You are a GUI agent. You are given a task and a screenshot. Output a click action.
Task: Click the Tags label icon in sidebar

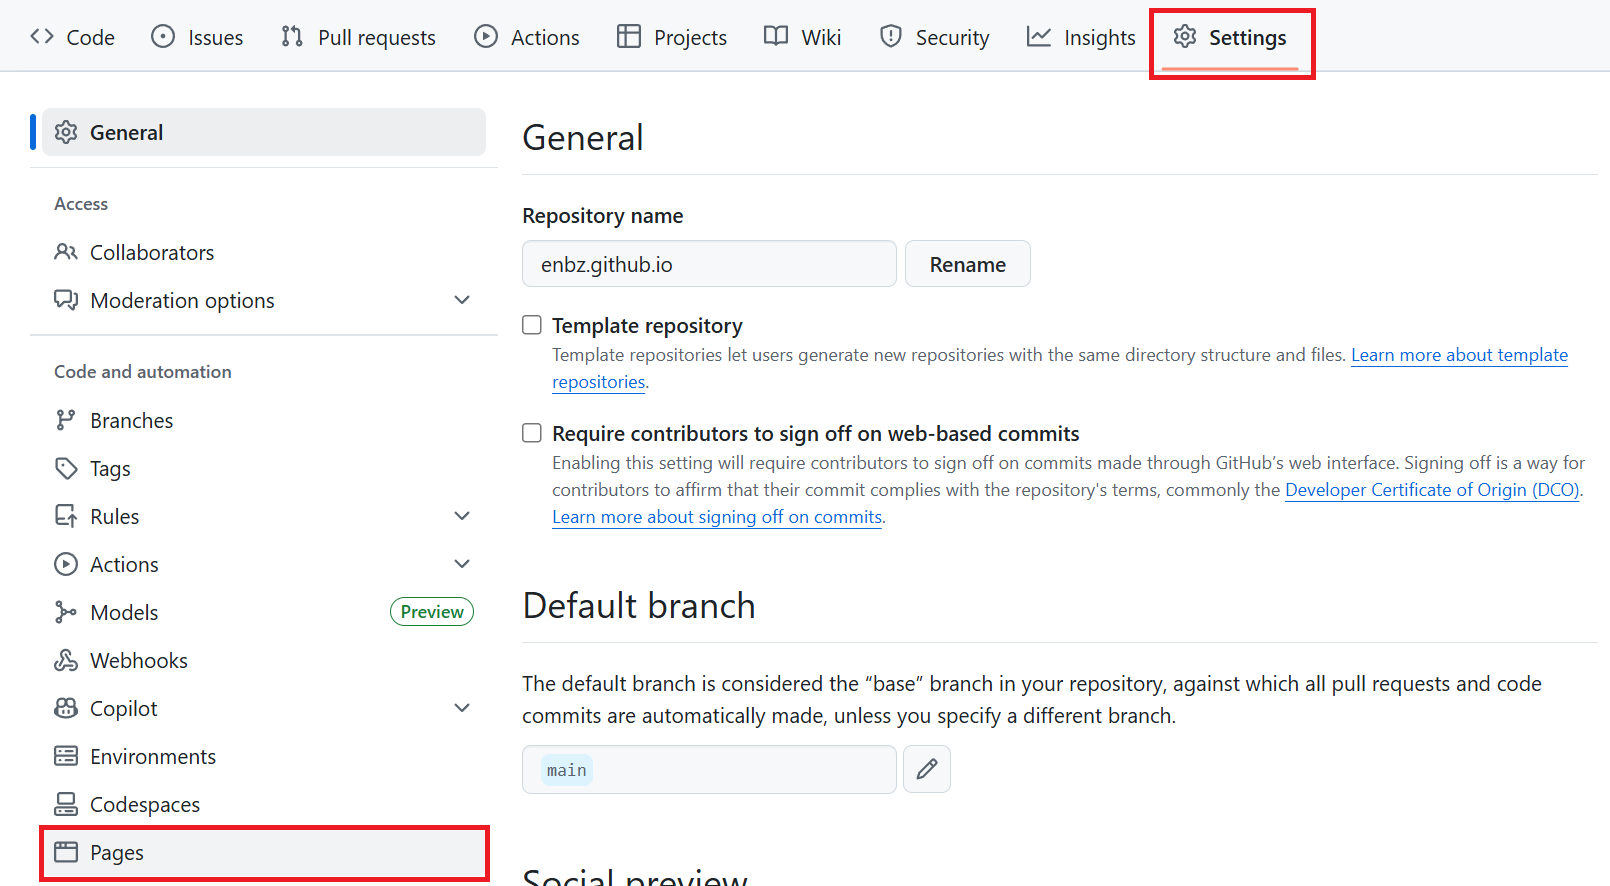point(66,468)
